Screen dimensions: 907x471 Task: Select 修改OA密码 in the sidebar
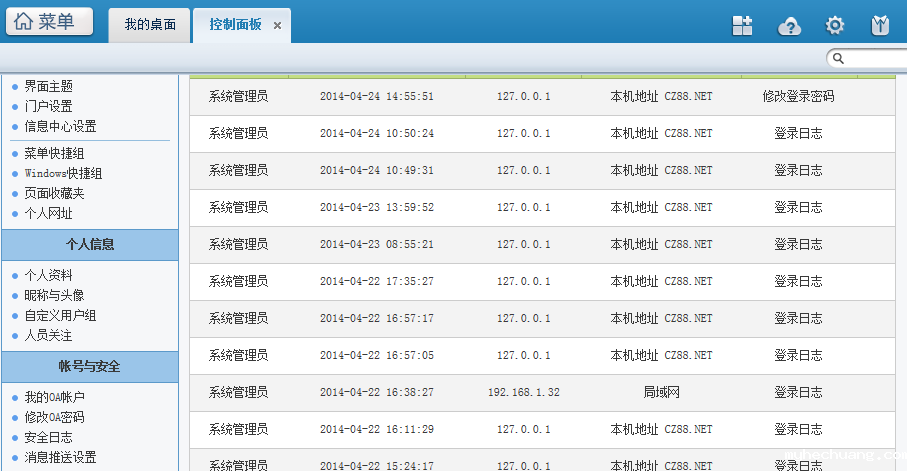pos(54,417)
